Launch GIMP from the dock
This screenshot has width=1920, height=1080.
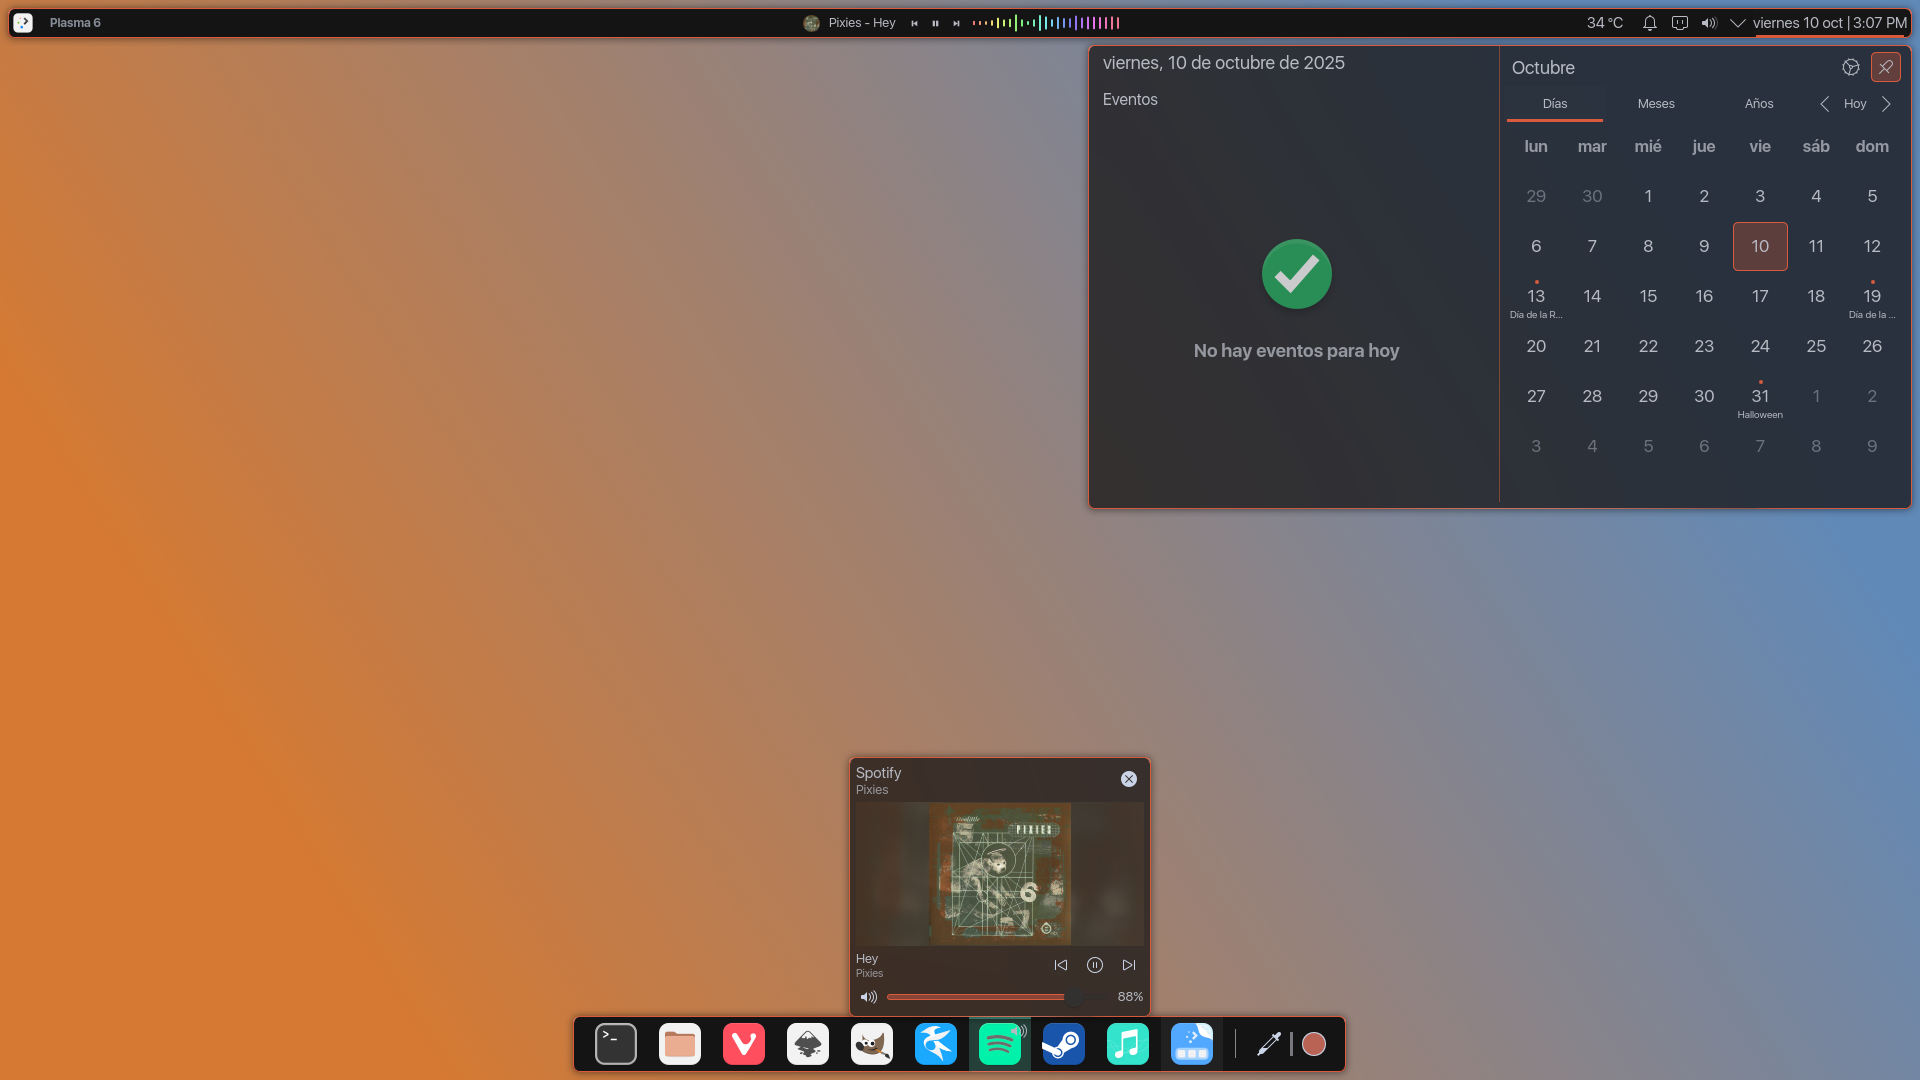tap(872, 1044)
